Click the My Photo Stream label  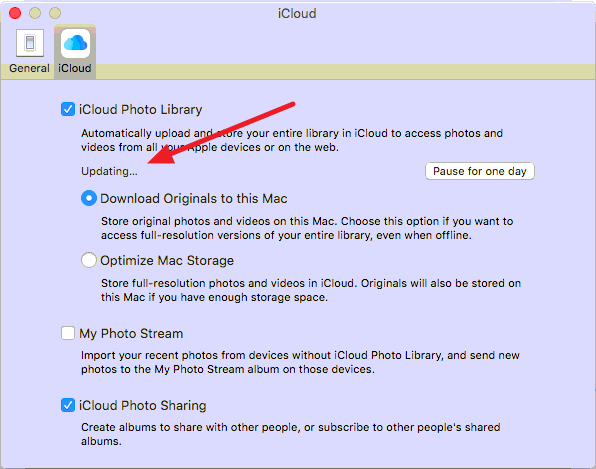131,334
